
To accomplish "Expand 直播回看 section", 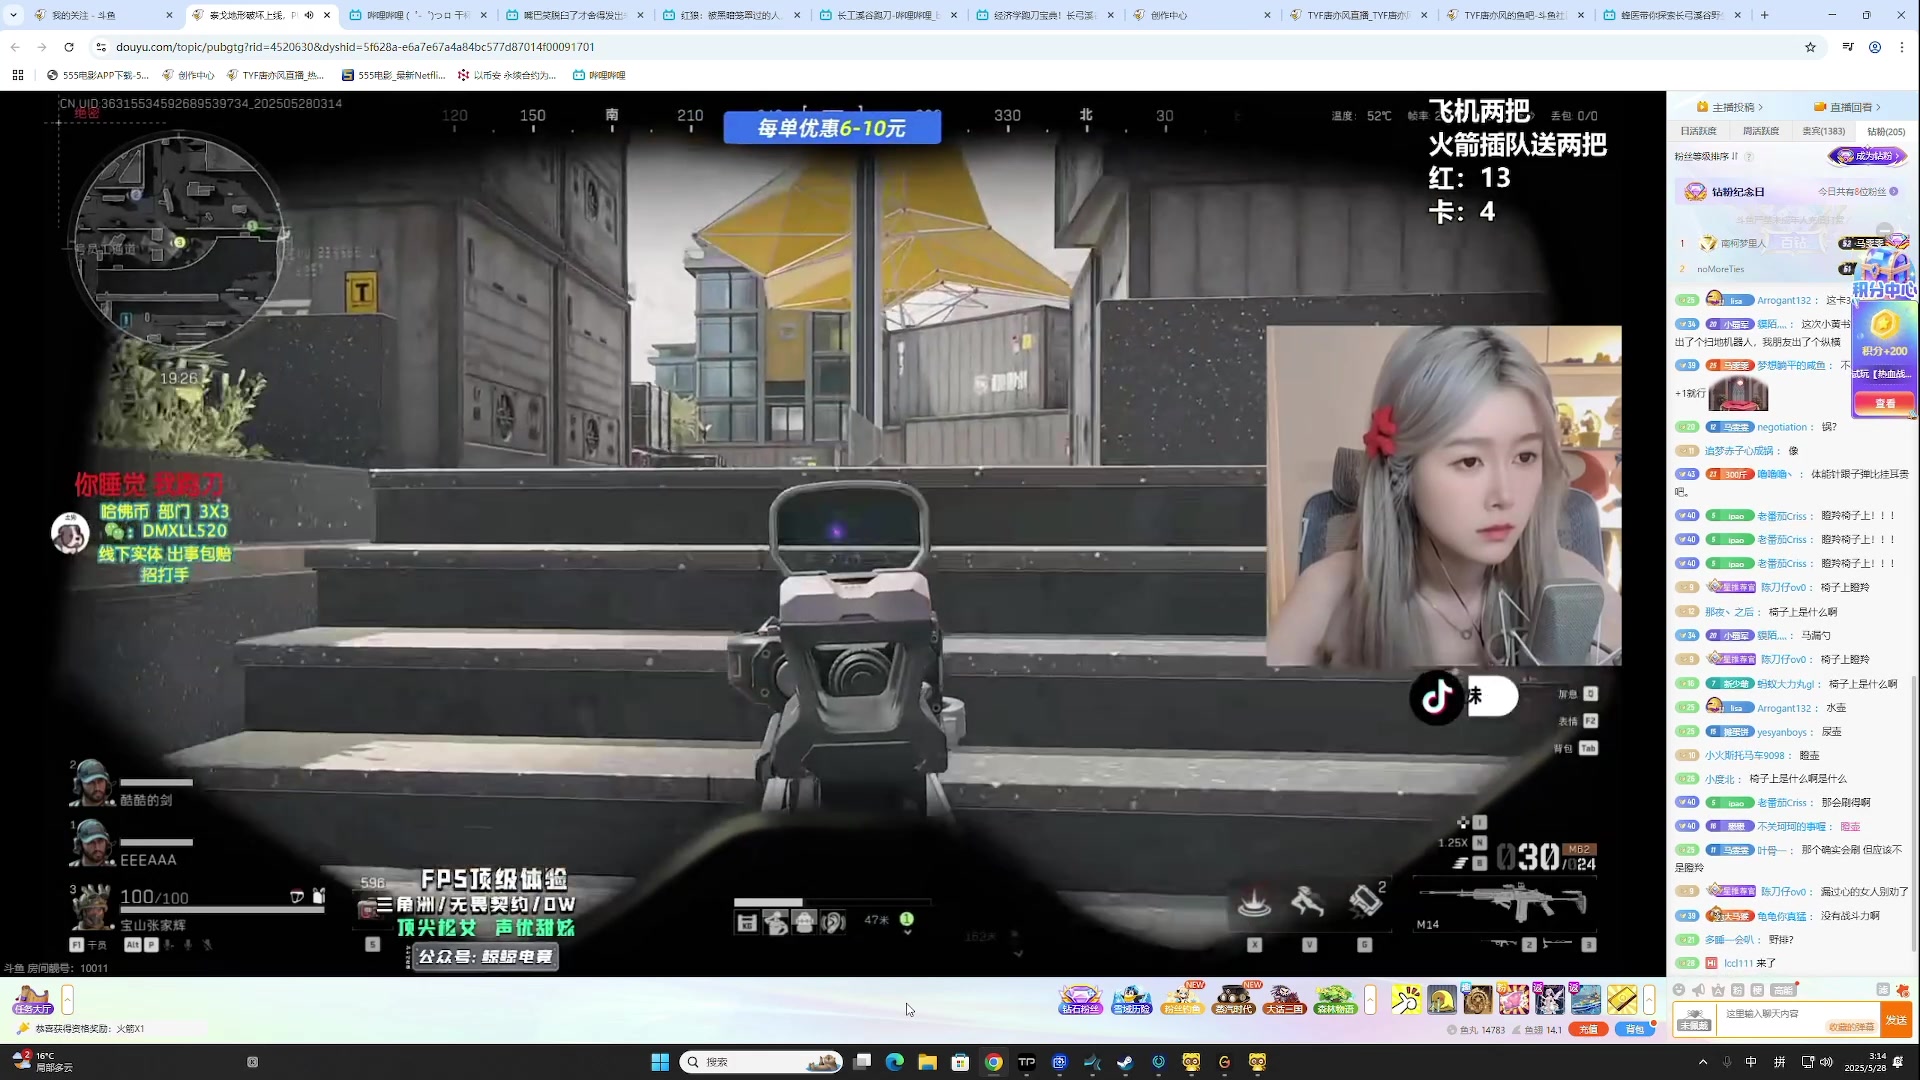I will click(x=1847, y=107).
